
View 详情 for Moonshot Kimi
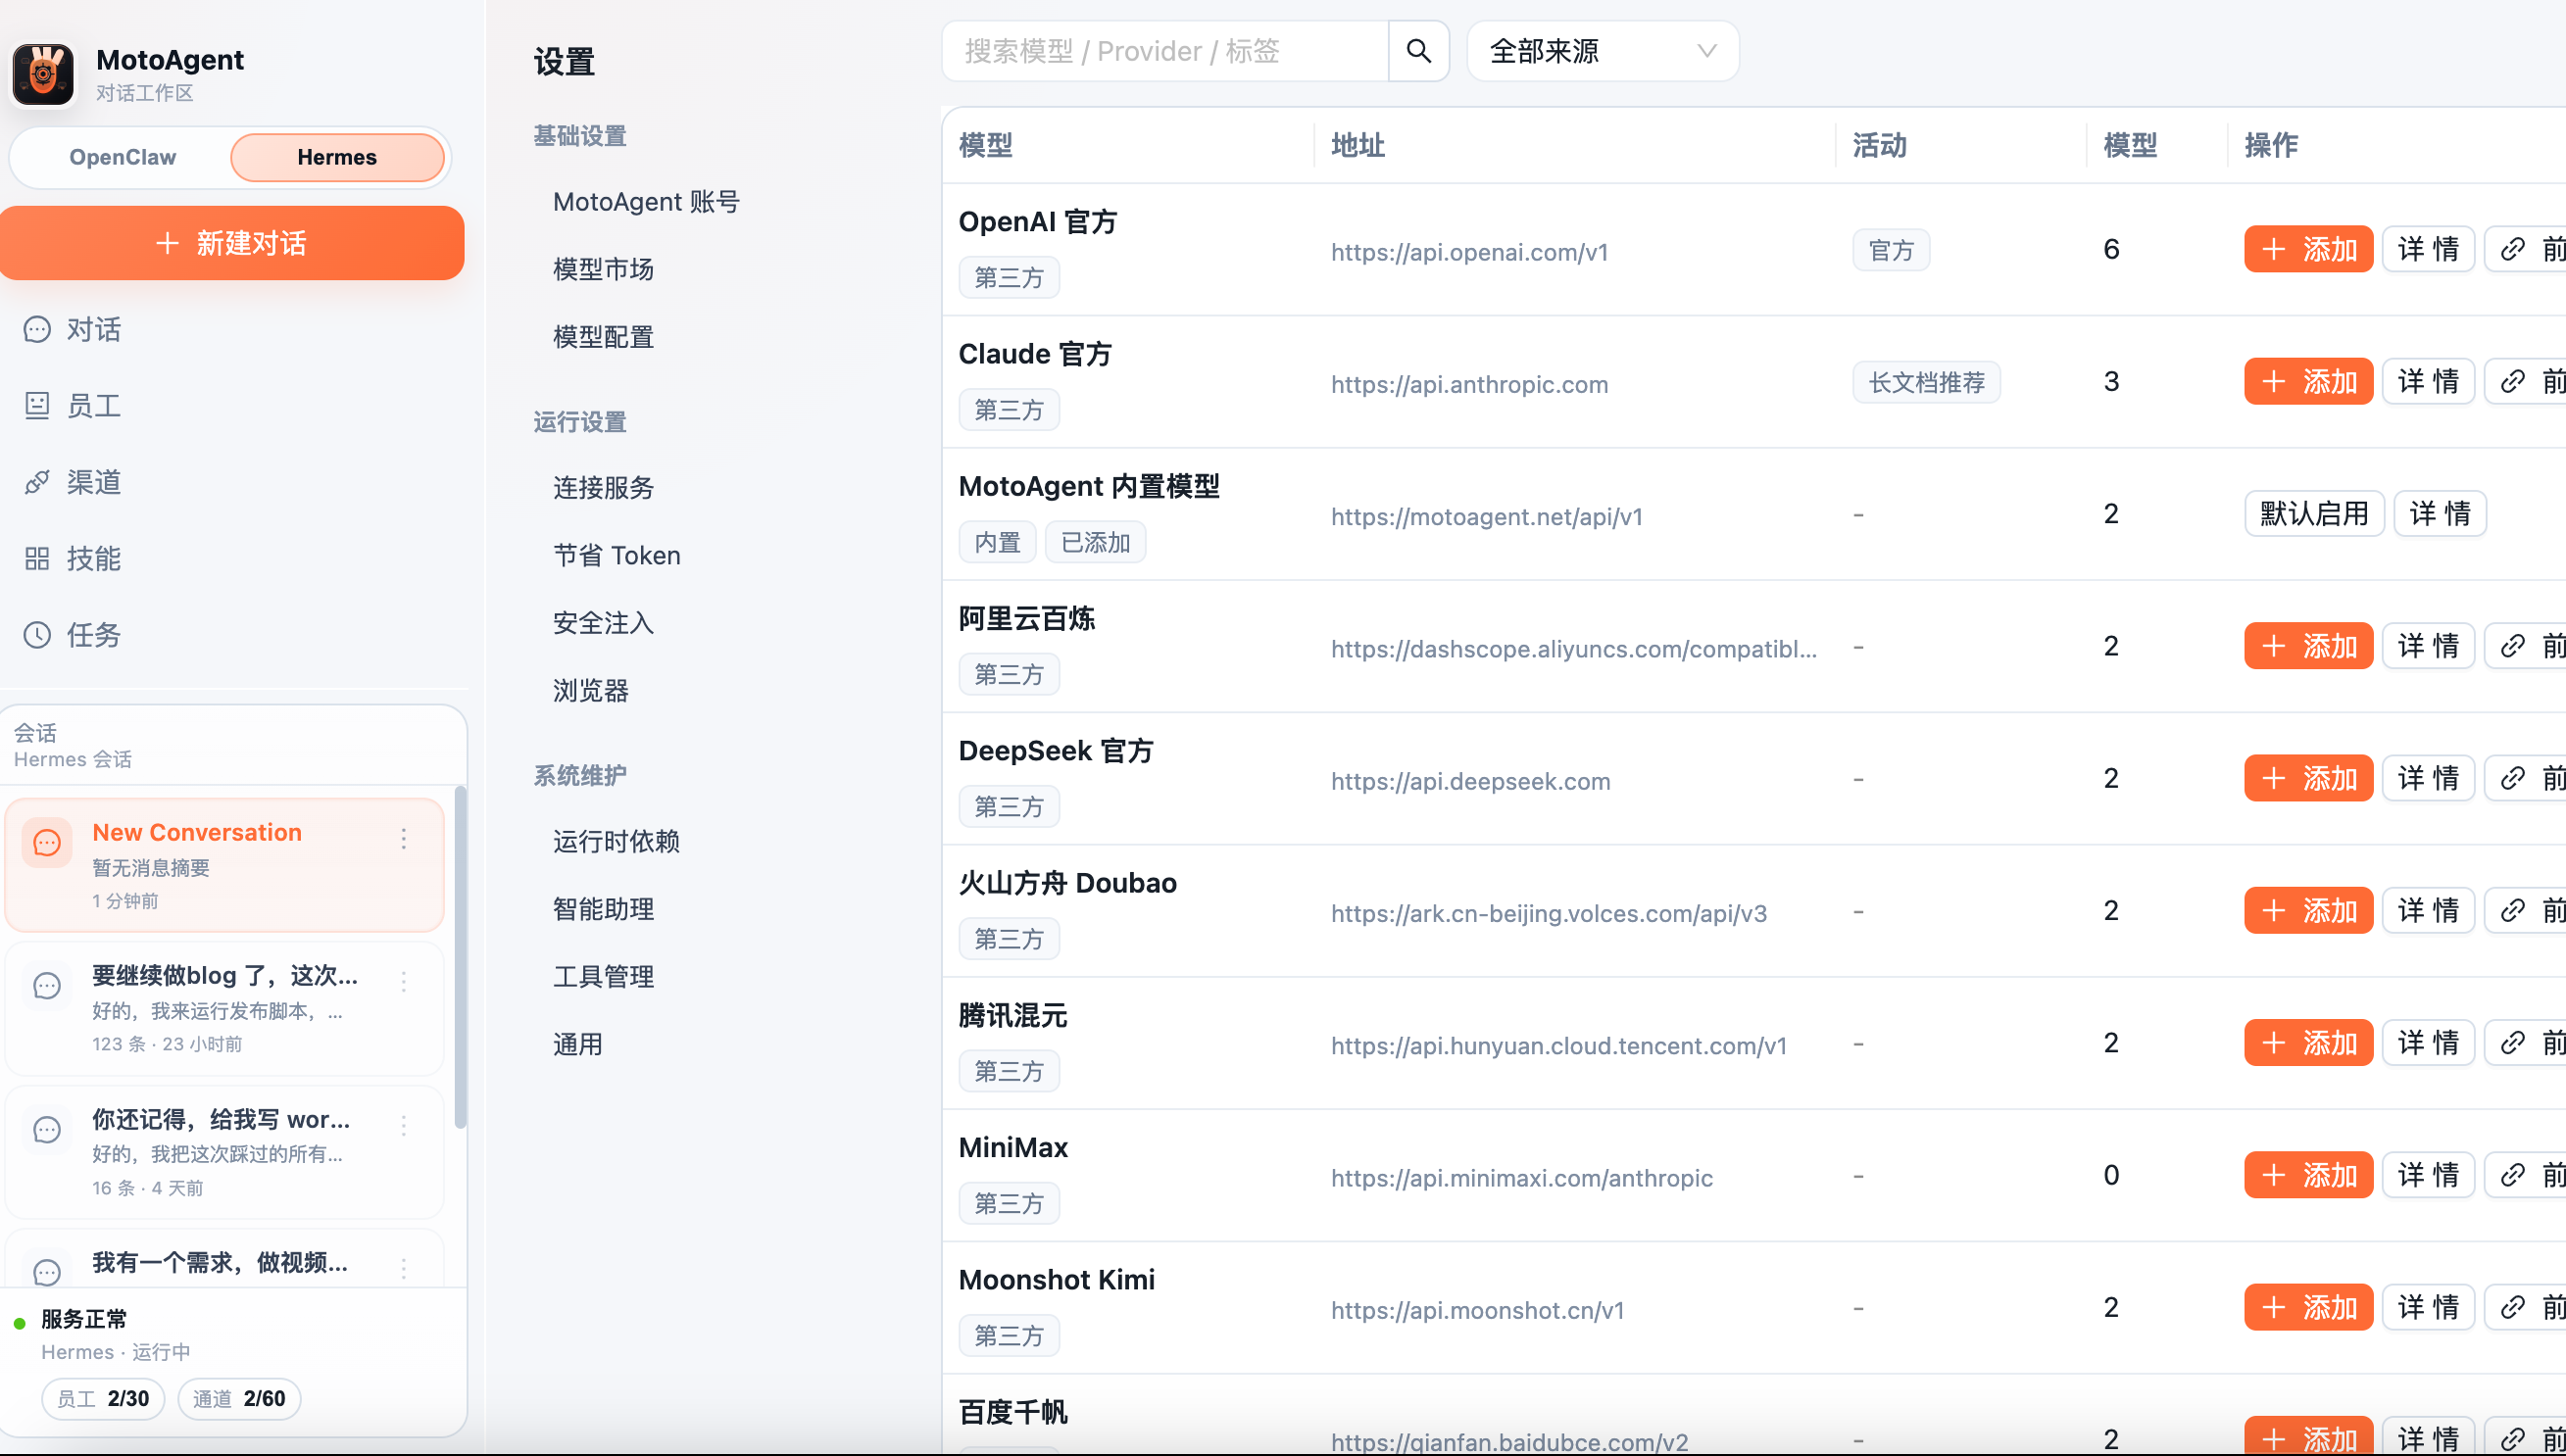click(2428, 1307)
